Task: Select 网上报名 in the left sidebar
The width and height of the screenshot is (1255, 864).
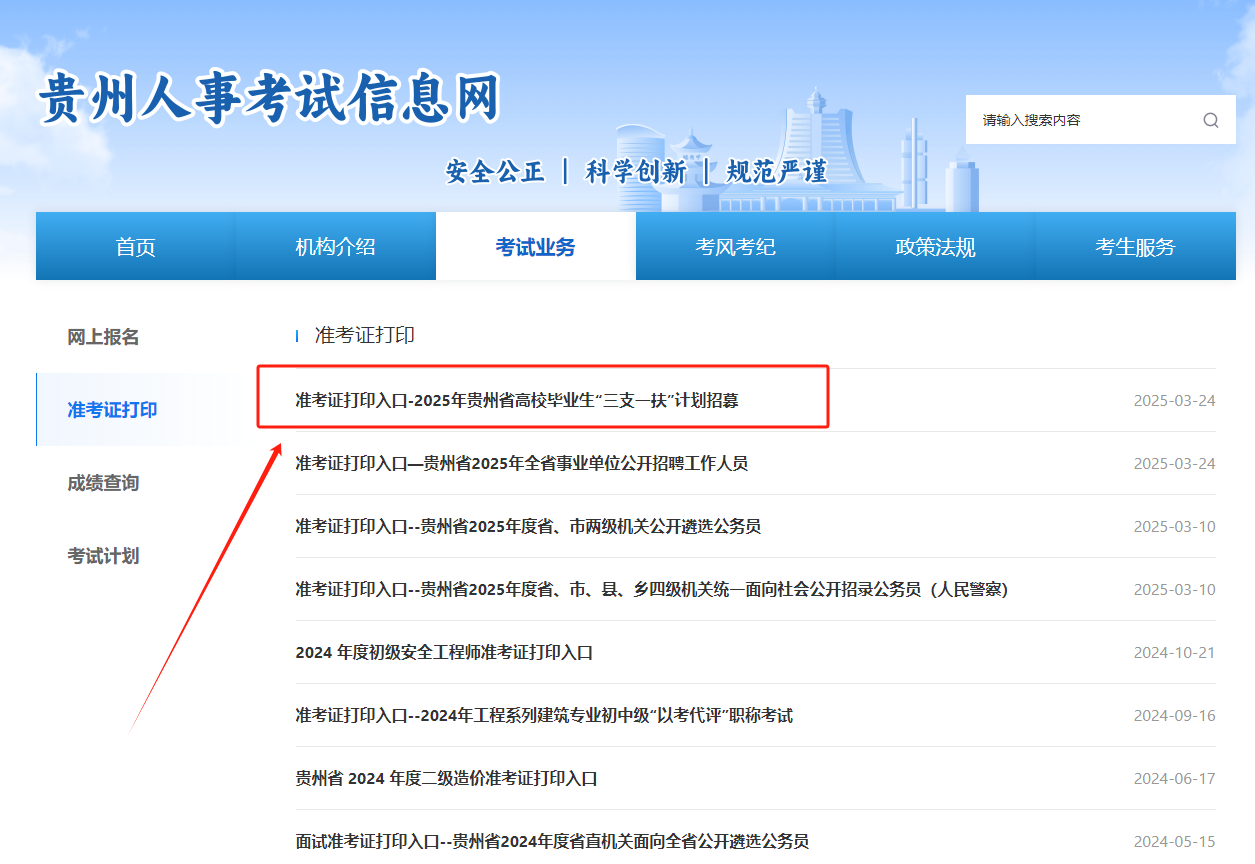Action: click(103, 337)
